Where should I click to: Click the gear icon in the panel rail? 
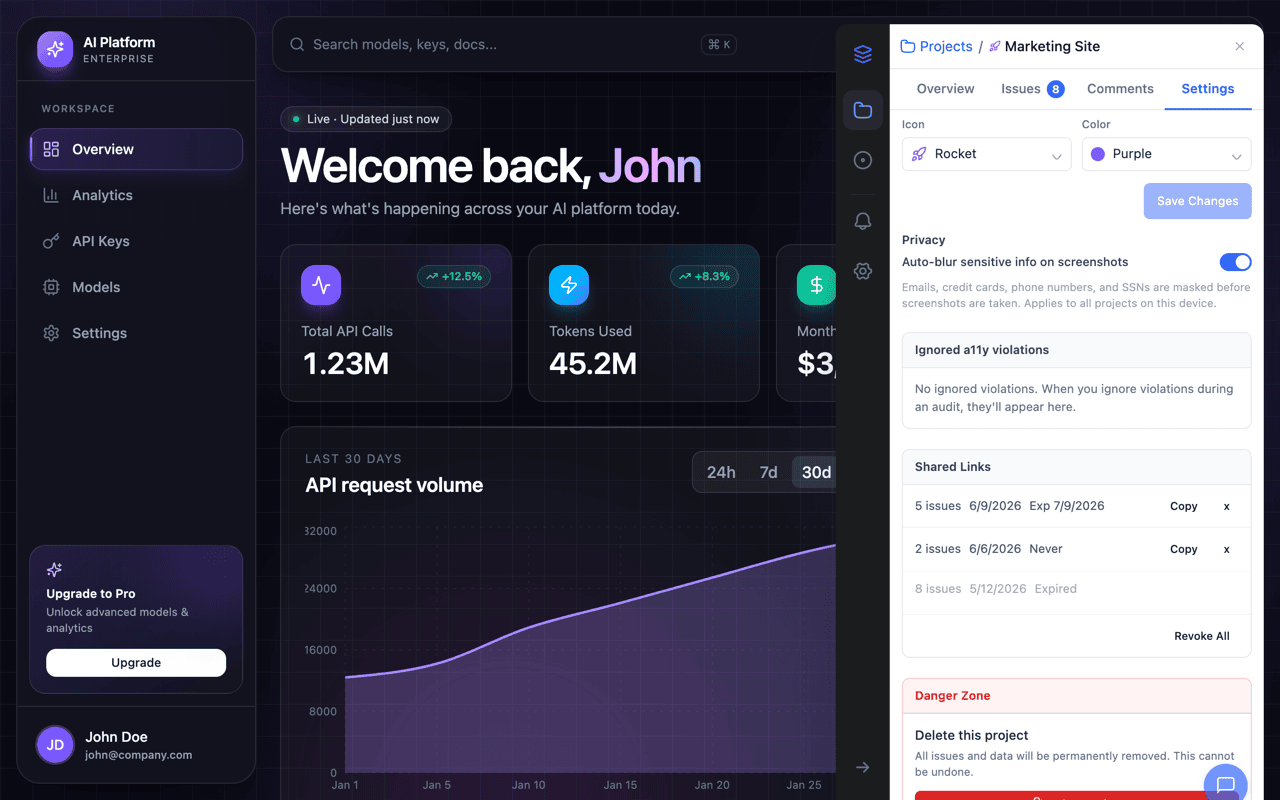tap(863, 271)
